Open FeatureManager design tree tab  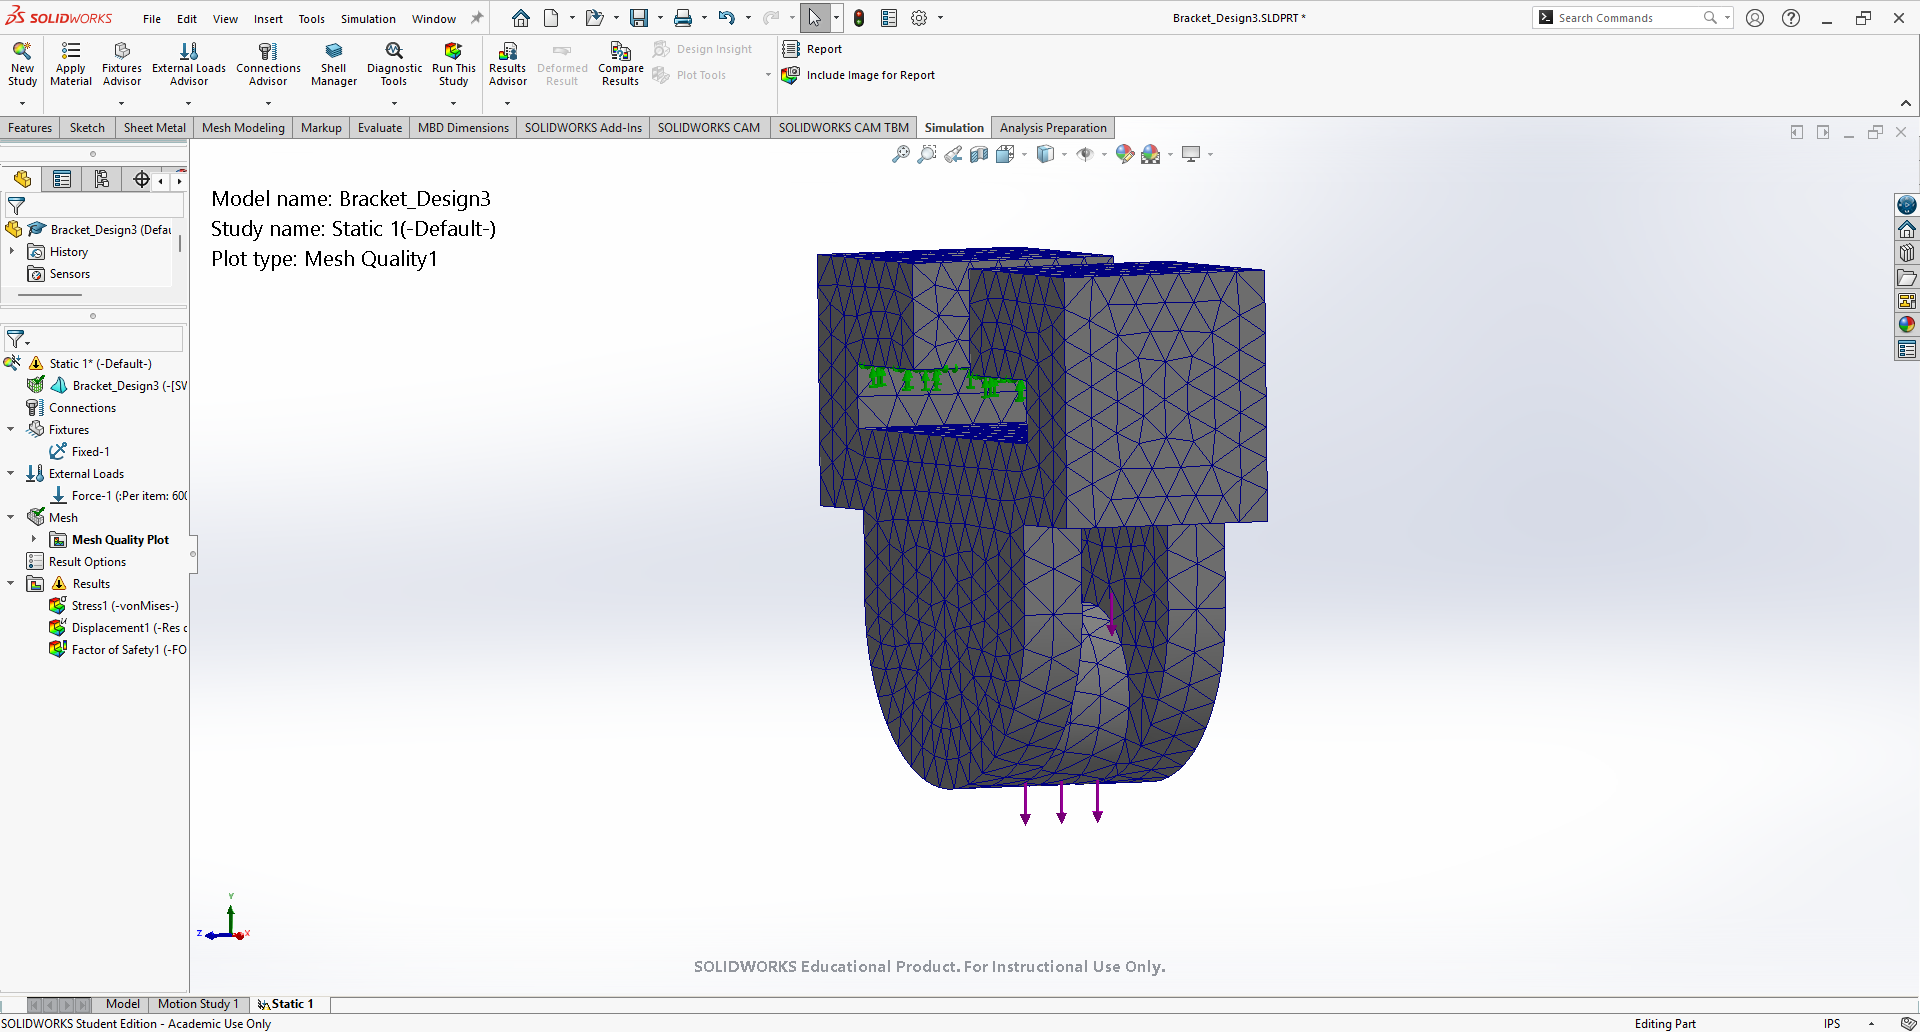[22, 179]
